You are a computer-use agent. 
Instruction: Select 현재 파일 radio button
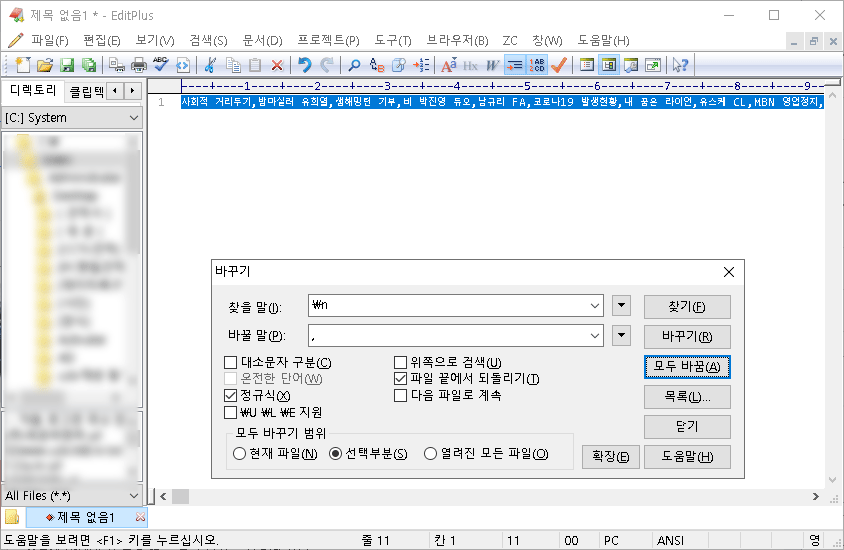coord(240,454)
